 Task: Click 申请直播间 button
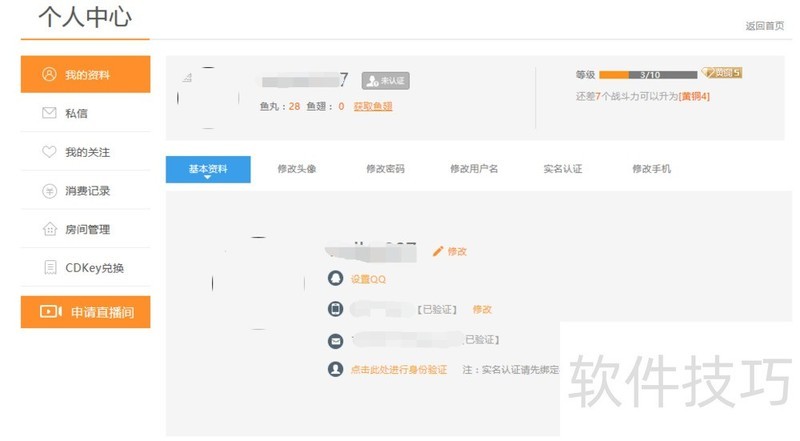coord(85,311)
